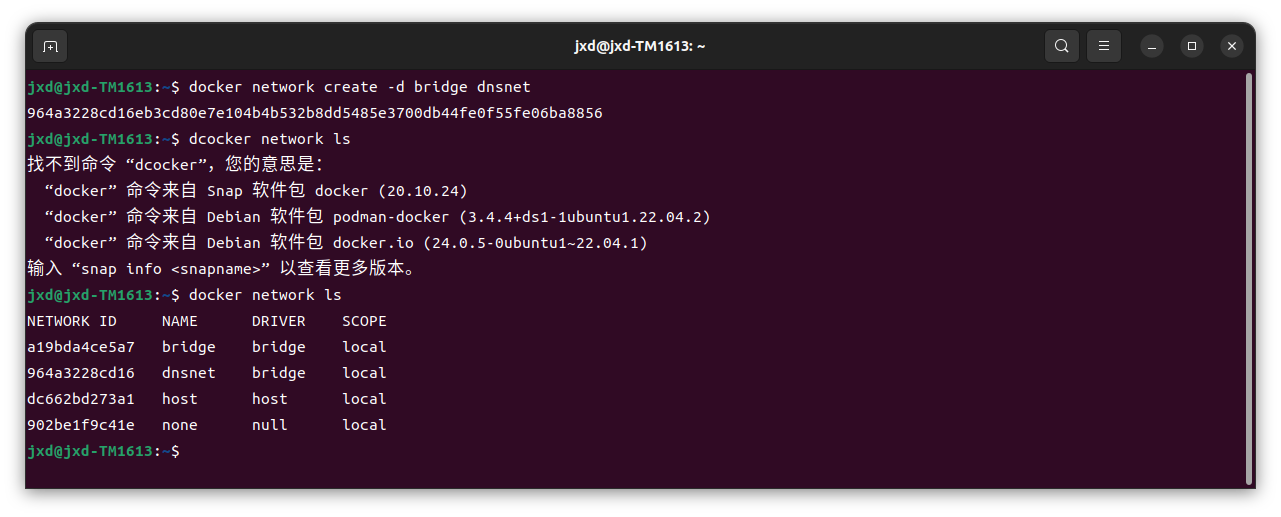Screen dimensions: 1281x517
Task: Open the hamburger menu
Action: coord(1104,46)
